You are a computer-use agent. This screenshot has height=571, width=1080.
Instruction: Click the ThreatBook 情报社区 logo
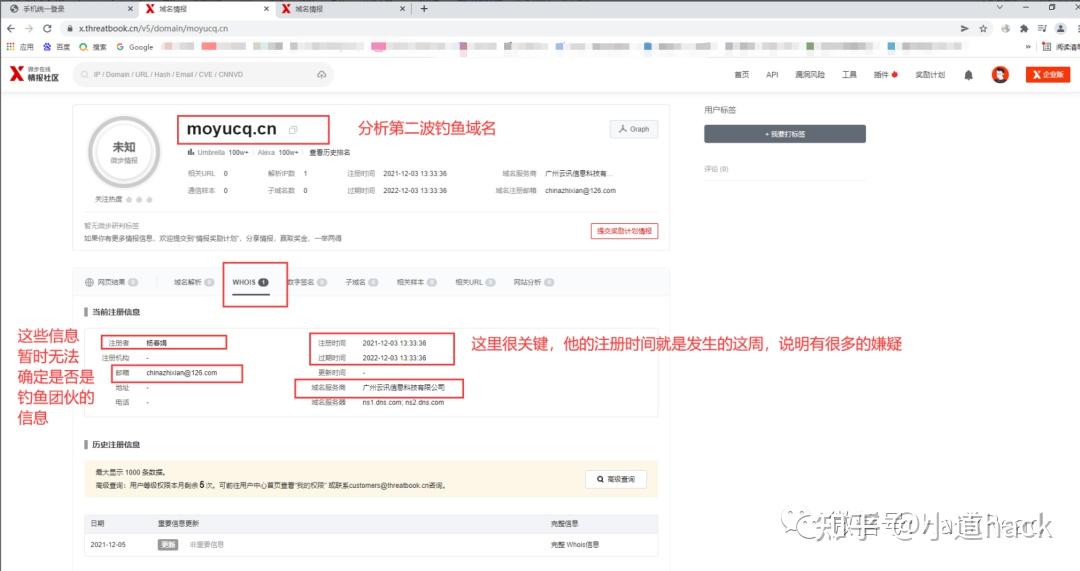click(34, 74)
